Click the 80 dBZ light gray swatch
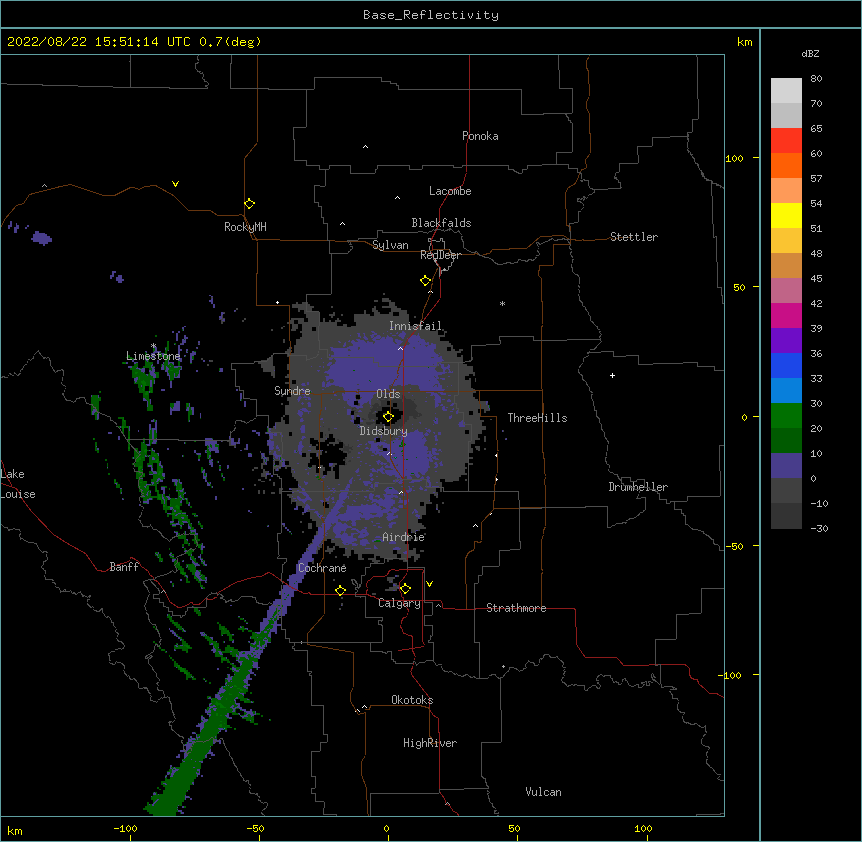The width and height of the screenshot is (862, 842). 786,91
